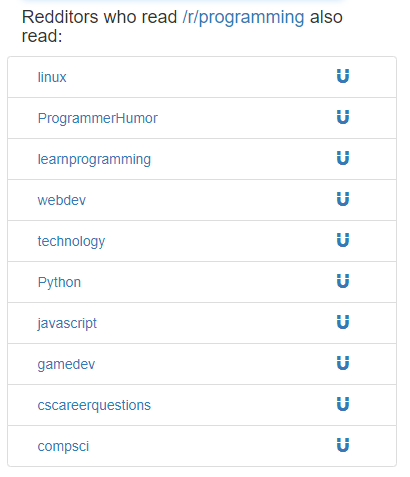Visit the webdev subreddit link

62,200
